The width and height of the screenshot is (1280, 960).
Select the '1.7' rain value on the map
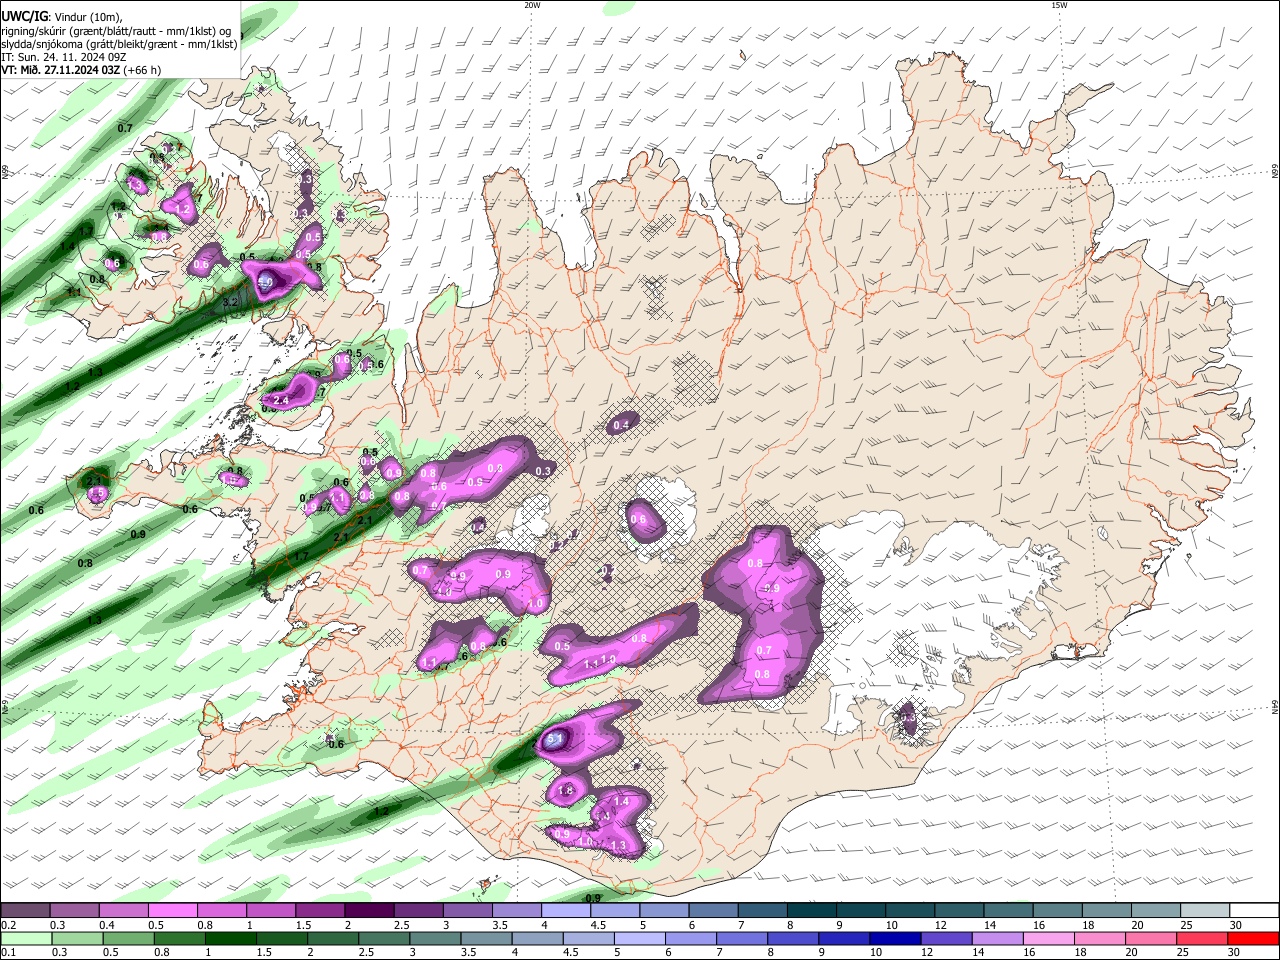[301, 556]
